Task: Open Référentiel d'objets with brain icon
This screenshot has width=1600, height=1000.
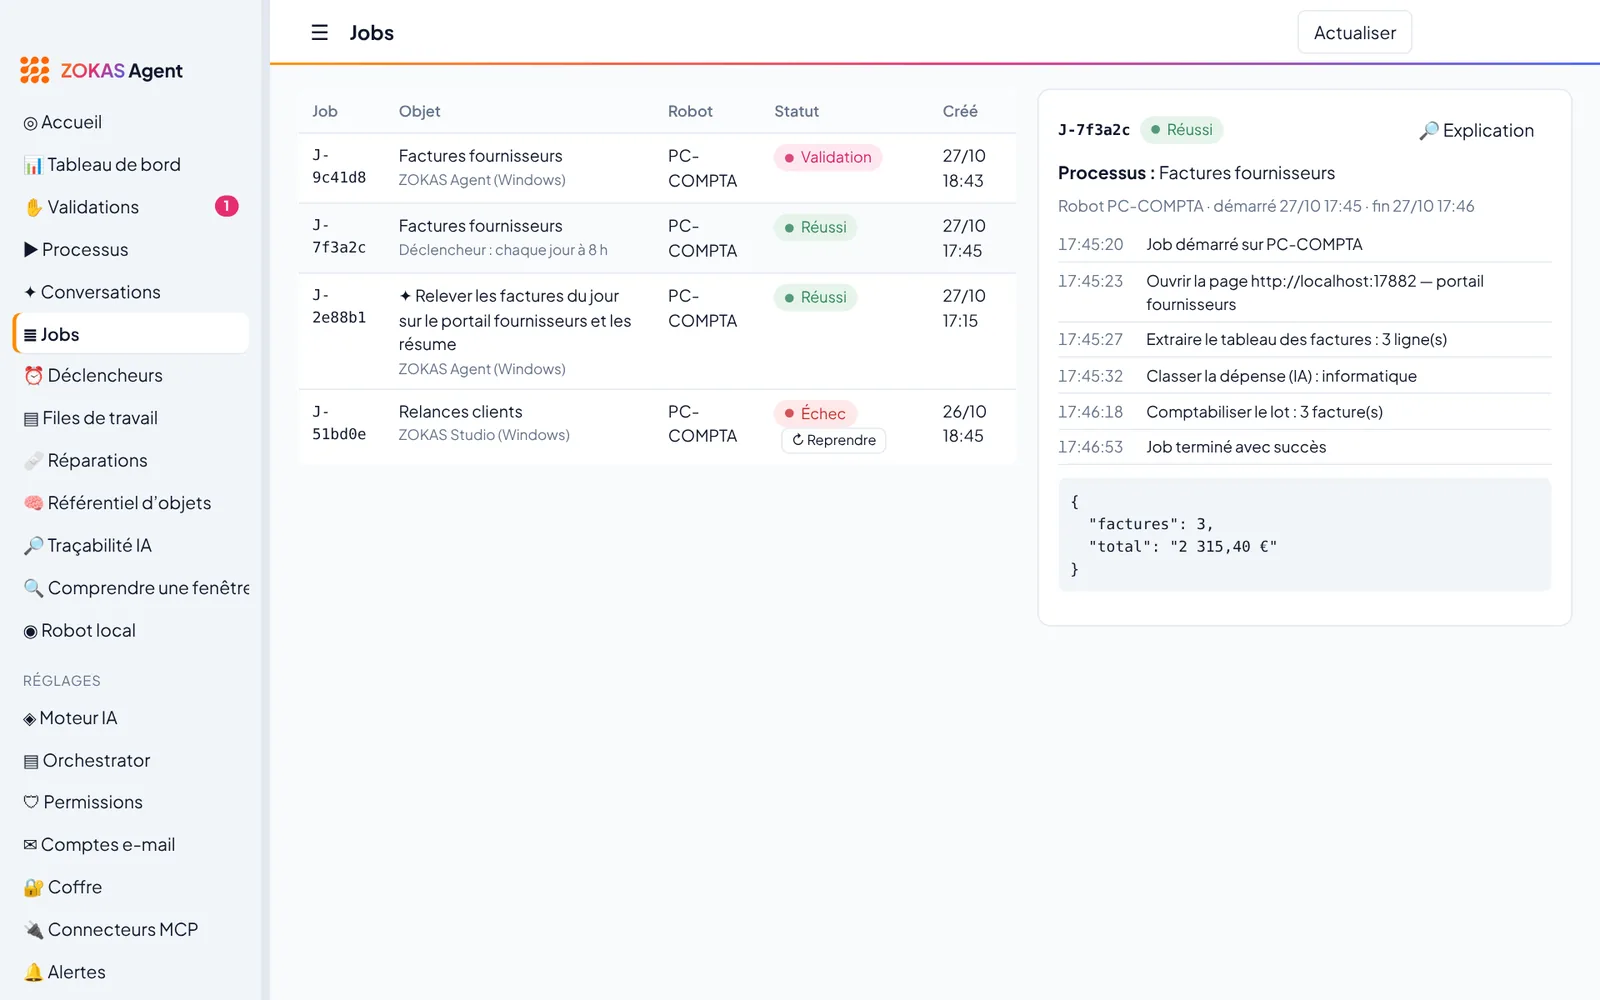Action: pos(131,503)
